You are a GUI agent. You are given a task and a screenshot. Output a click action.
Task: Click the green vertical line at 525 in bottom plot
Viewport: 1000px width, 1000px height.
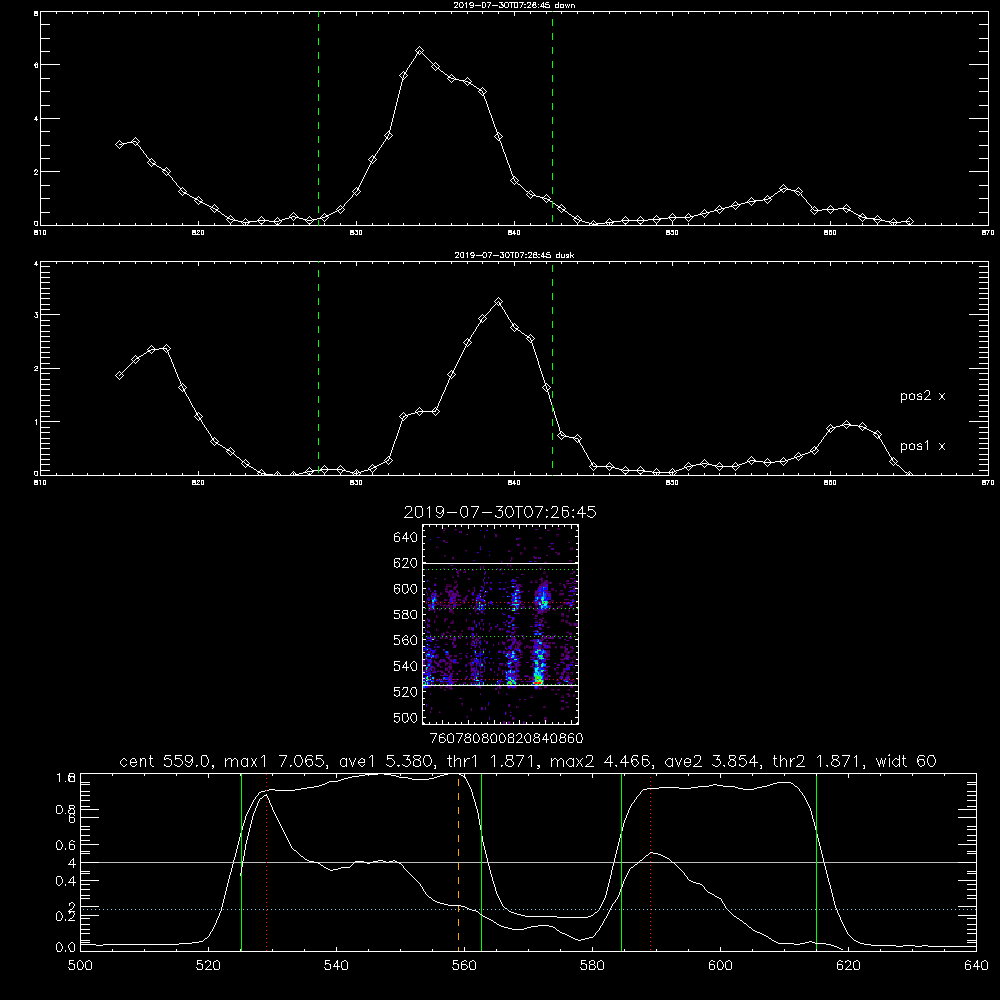click(x=241, y=862)
